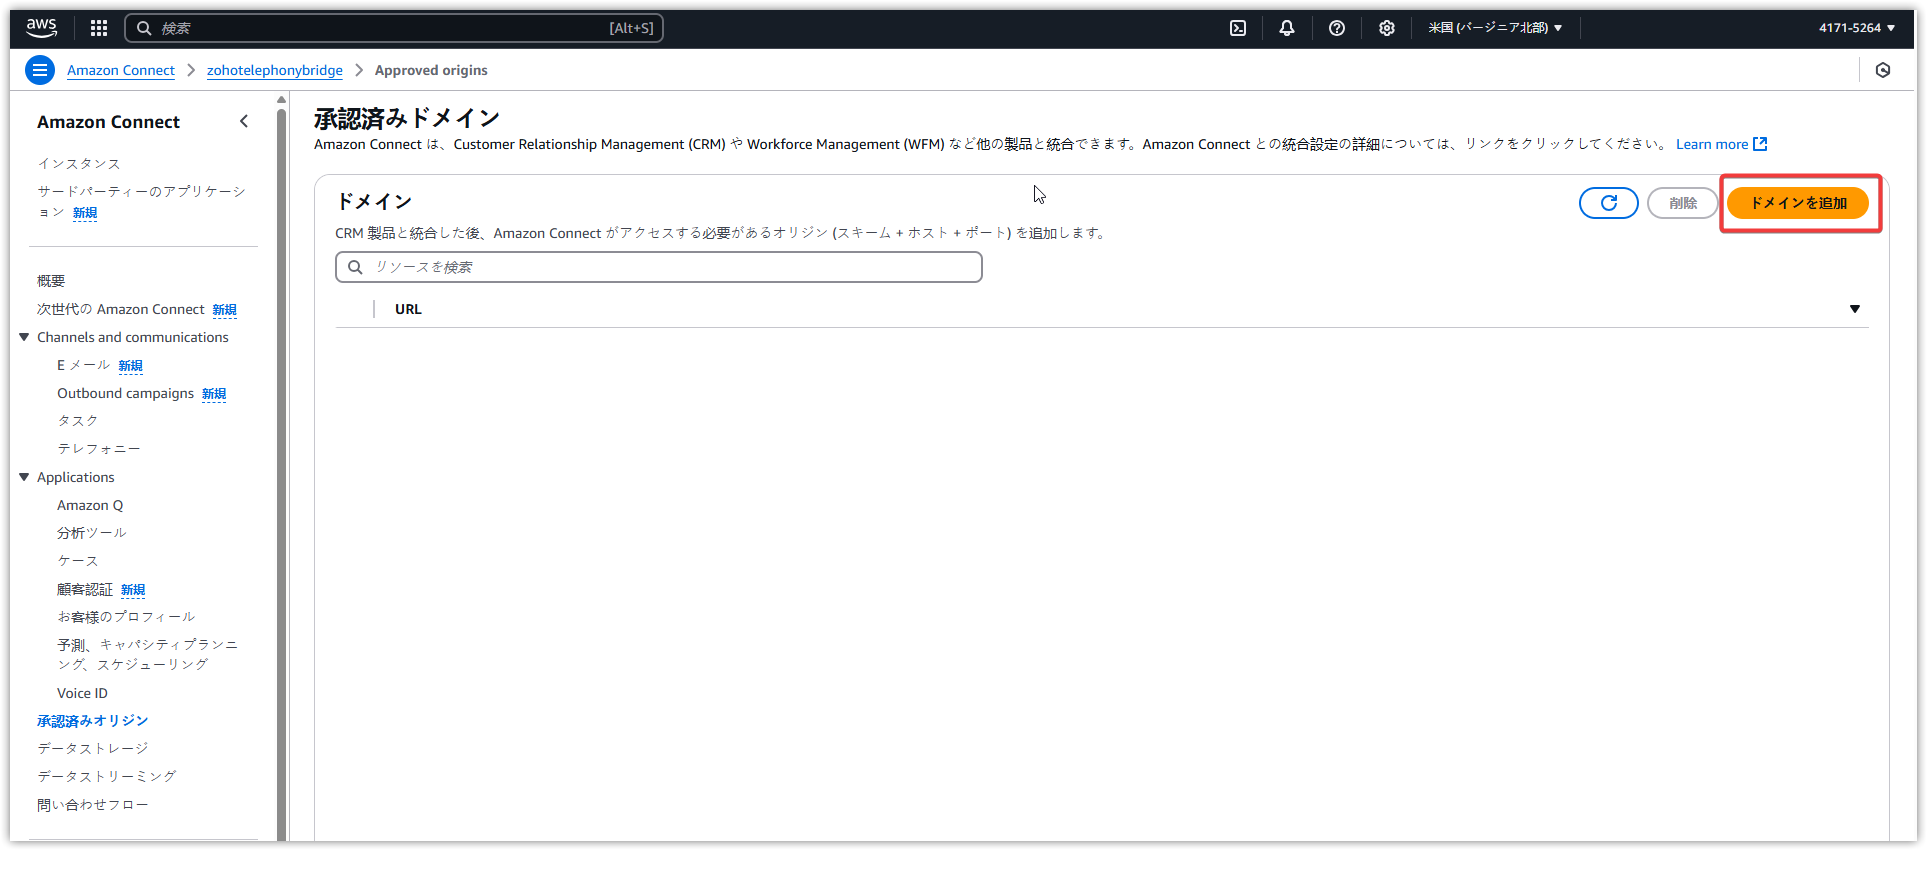Open the notifications bell
Screen dimensions: 1927x881
1287,28
